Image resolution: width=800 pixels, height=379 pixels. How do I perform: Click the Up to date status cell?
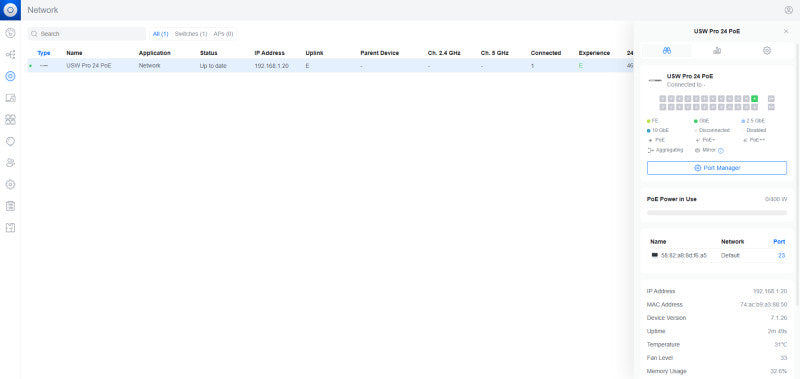pos(213,66)
